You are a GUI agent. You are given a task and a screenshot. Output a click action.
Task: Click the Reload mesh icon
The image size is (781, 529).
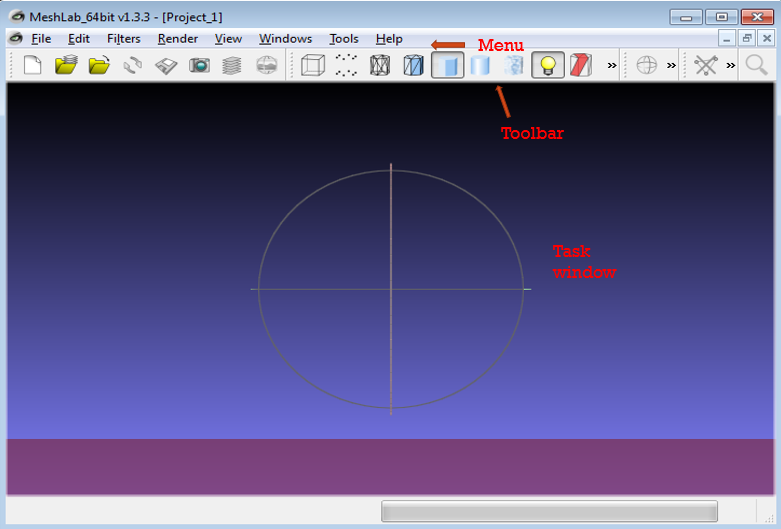[x=133, y=66]
